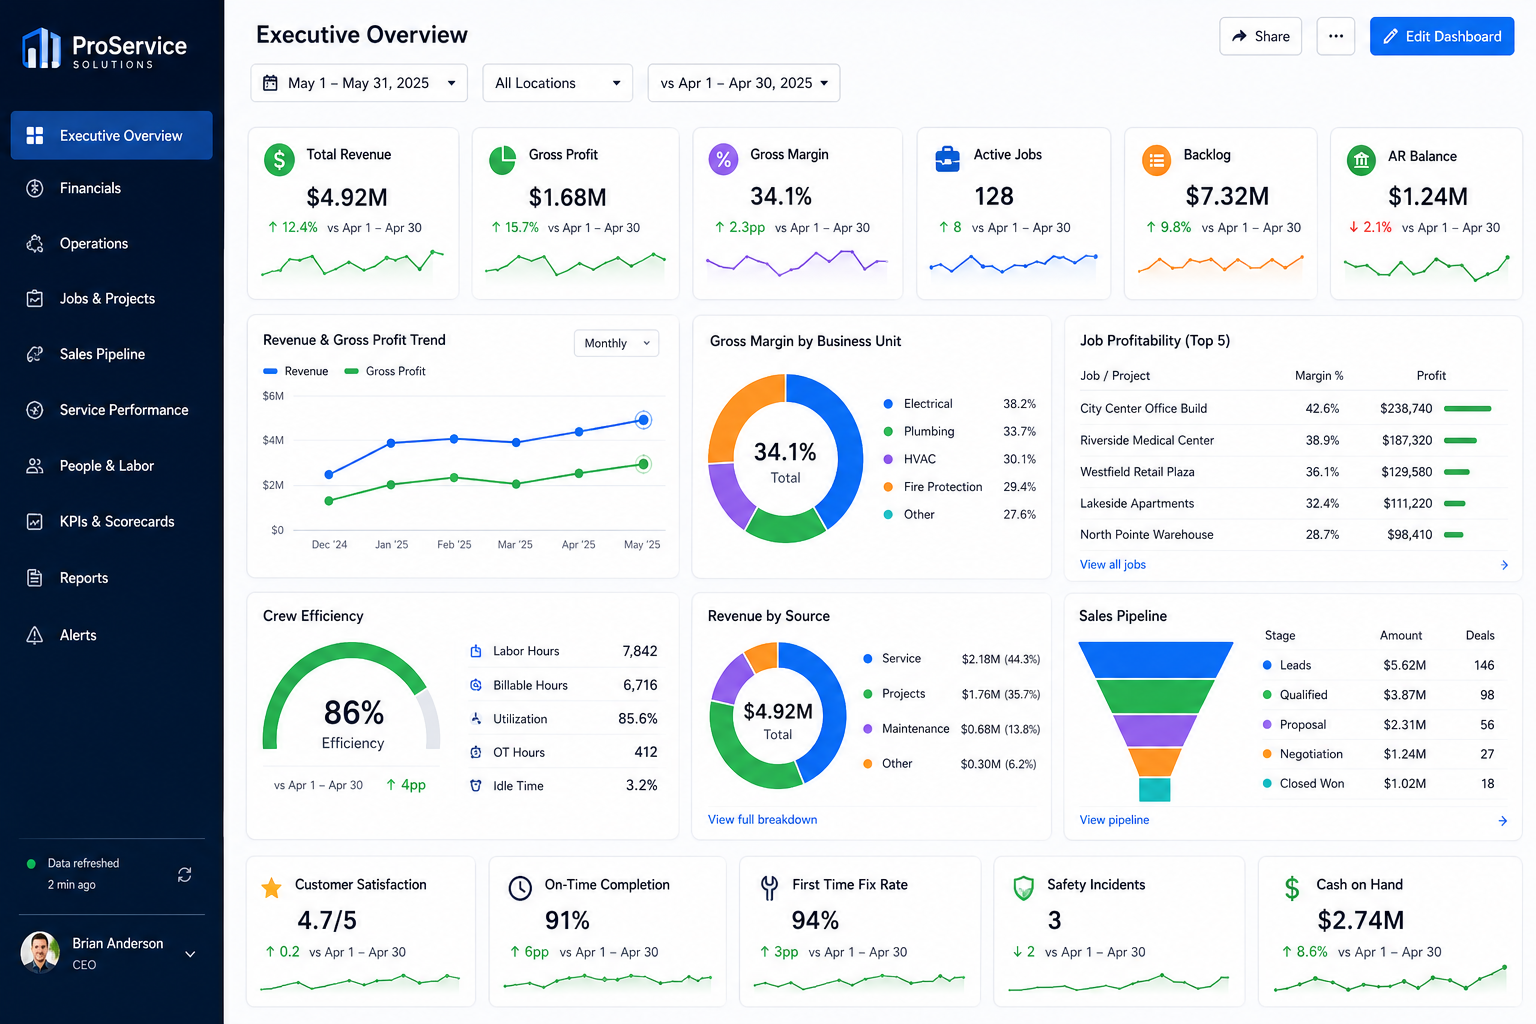The width and height of the screenshot is (1536, 1024).
Task: Open the Monthly interval dropdown
Action: pos(616,343)
